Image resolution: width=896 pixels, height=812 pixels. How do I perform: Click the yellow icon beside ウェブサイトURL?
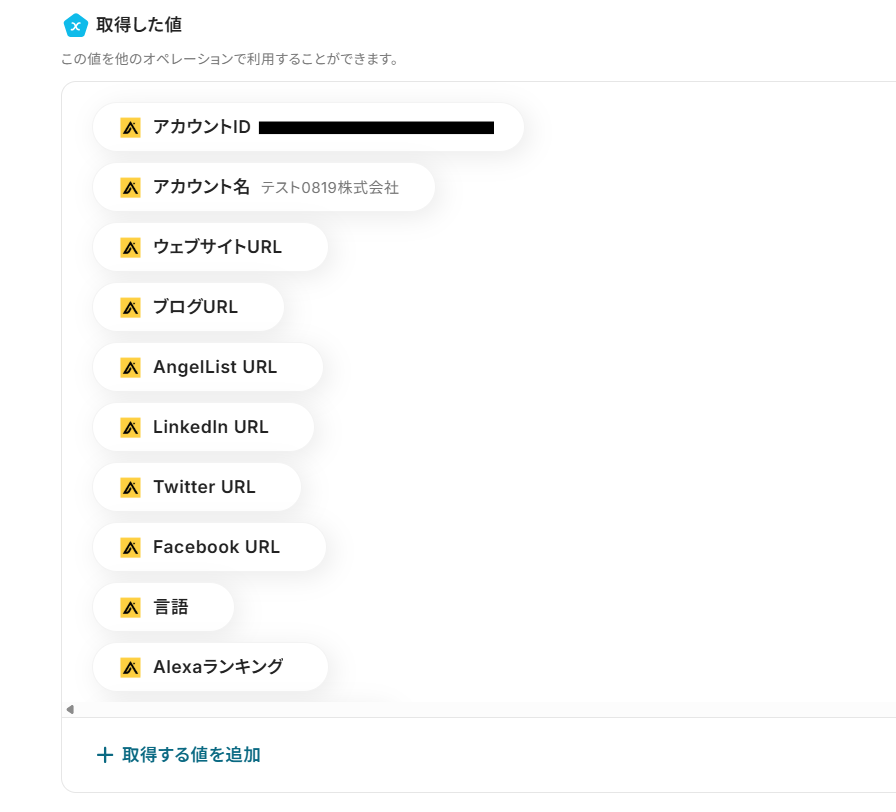(x=130, y=247)
